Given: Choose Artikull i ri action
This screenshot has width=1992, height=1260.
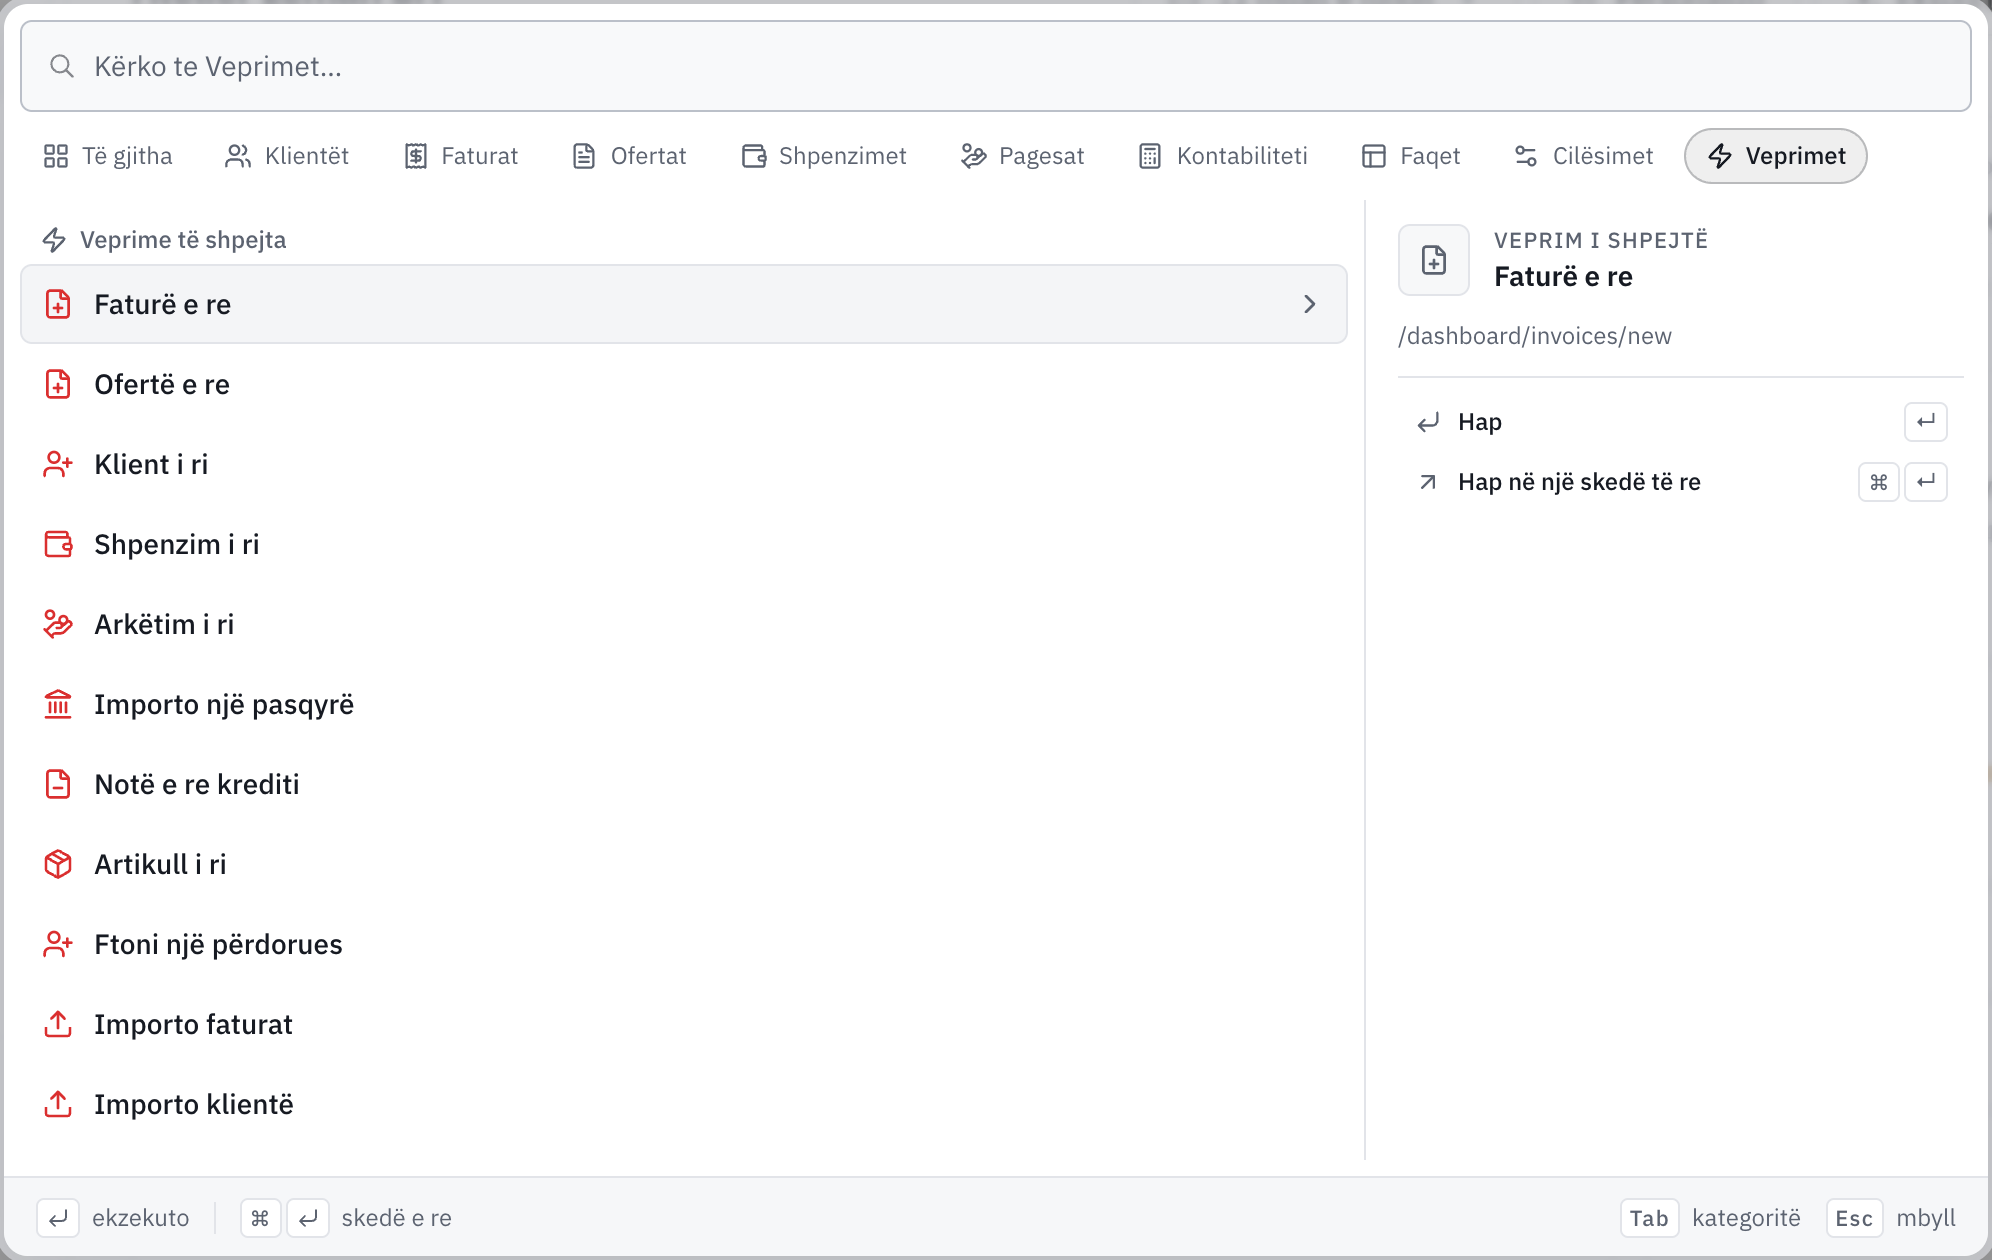Looking at the screenshot, I should point(684,864).
